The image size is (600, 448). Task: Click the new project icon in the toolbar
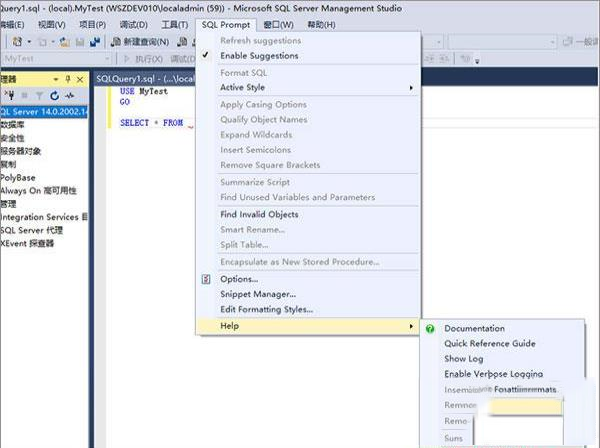(17, 41)
